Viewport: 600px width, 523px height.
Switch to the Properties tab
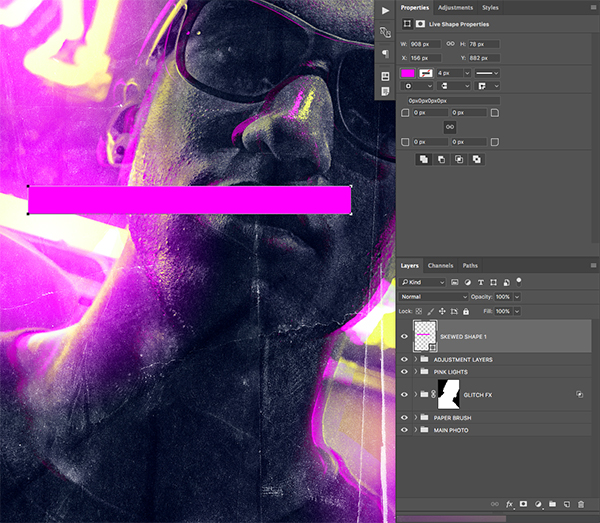click(414, 8)
